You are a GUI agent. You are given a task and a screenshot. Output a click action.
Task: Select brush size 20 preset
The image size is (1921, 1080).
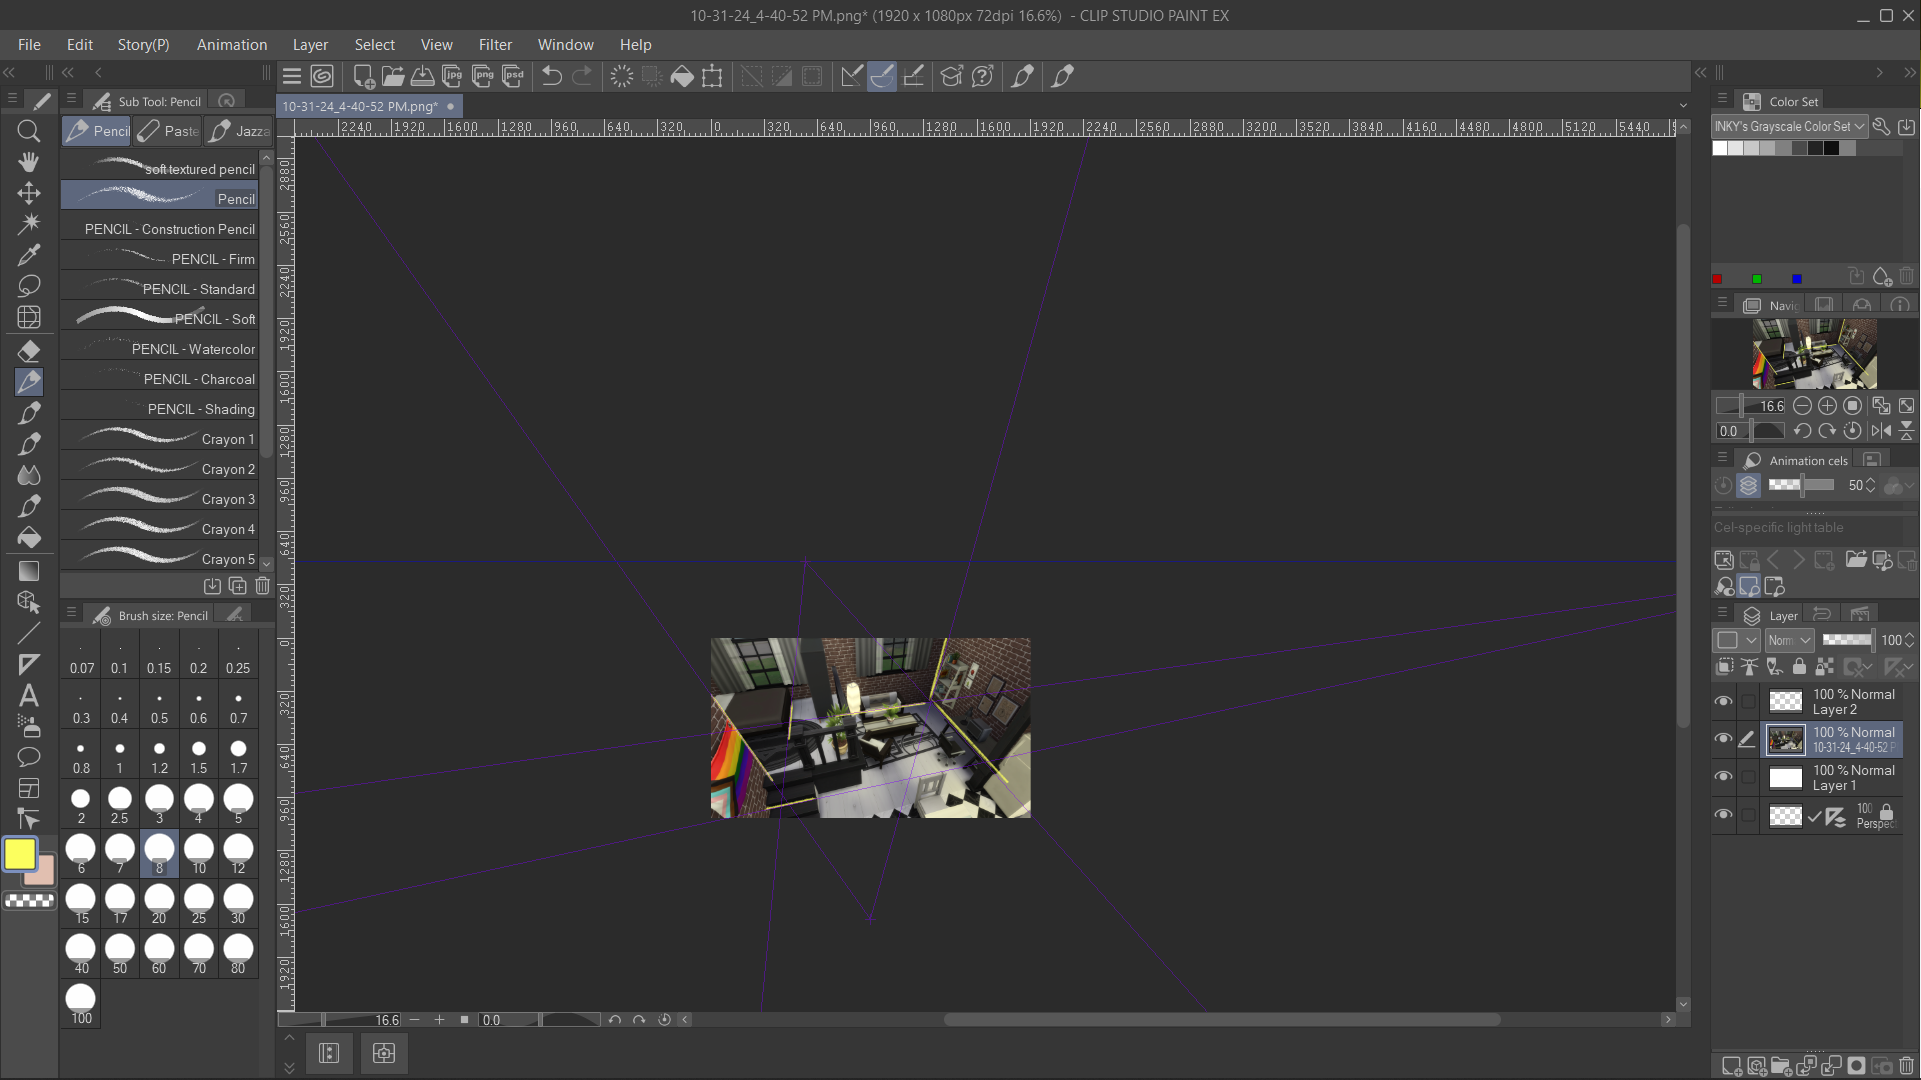pyautogui.click(x=159, y=903)
